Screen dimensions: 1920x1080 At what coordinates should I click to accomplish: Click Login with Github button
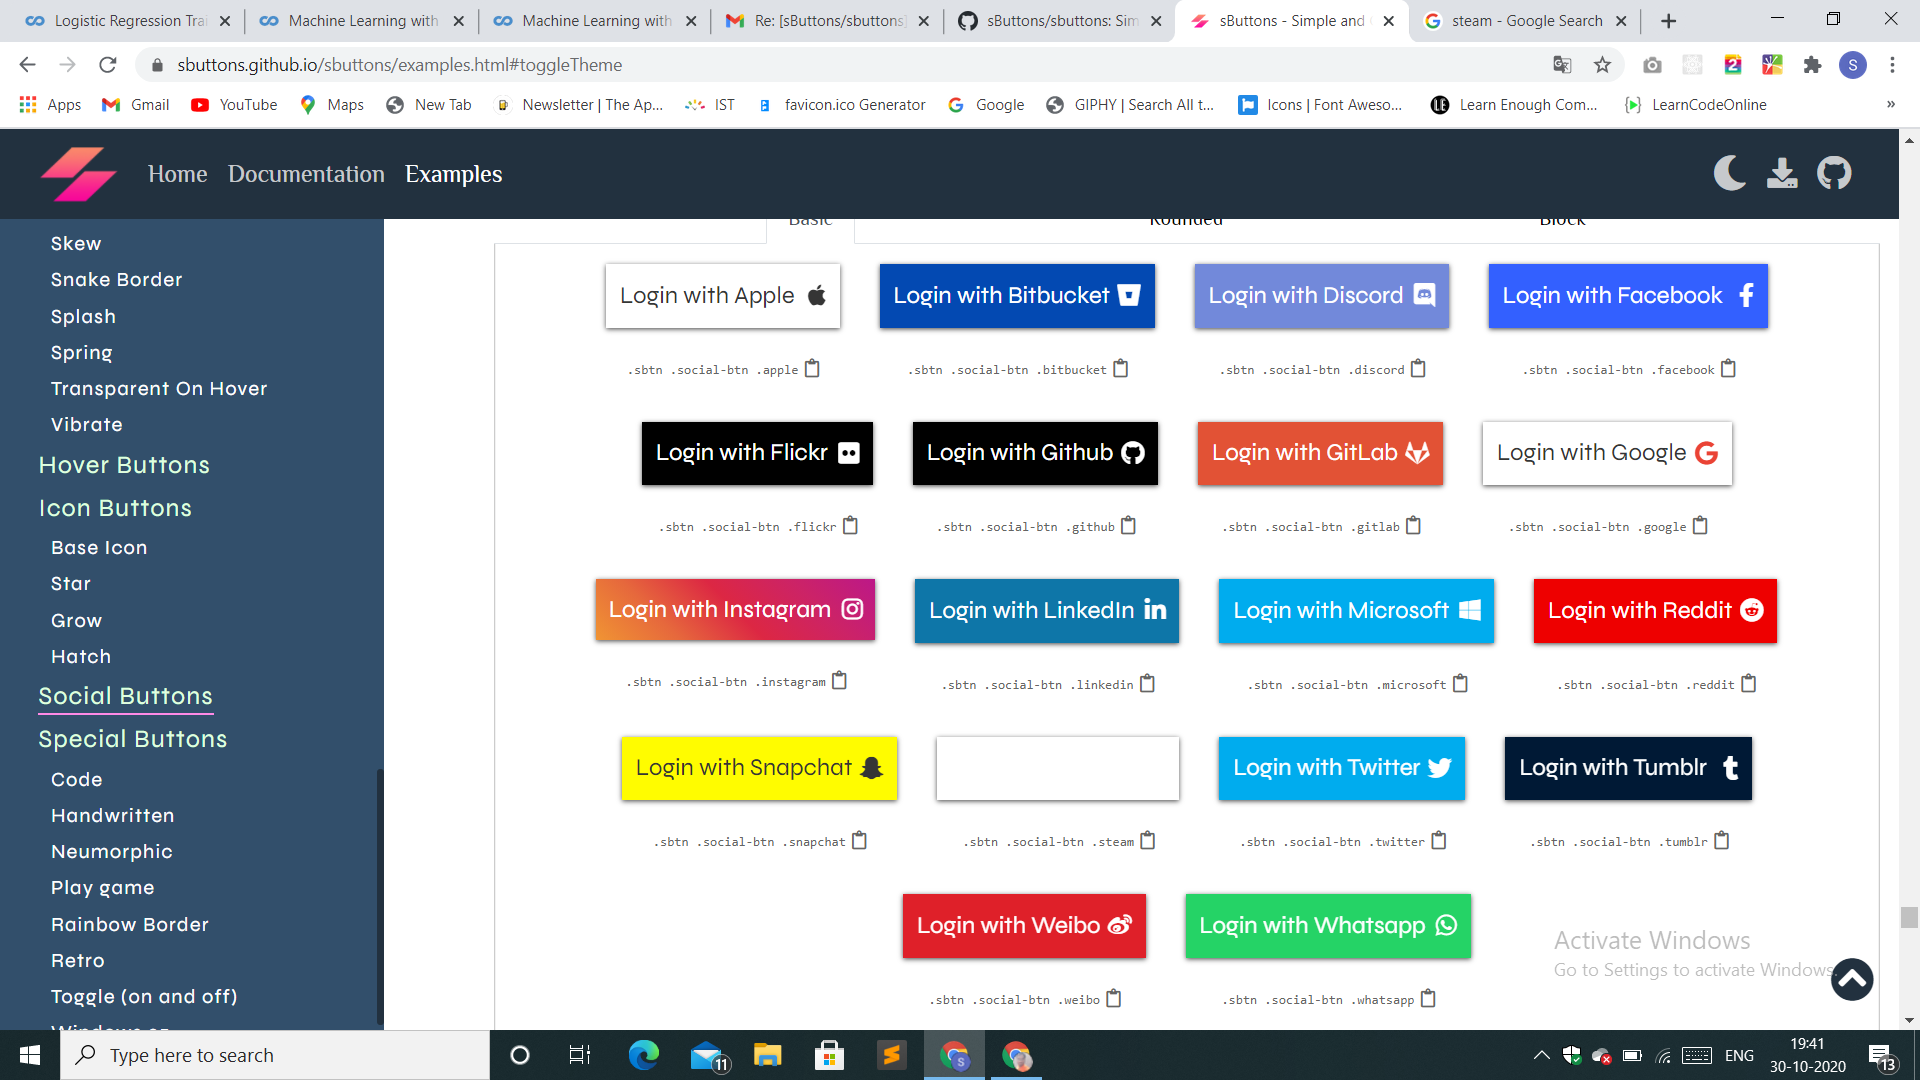1035,453
